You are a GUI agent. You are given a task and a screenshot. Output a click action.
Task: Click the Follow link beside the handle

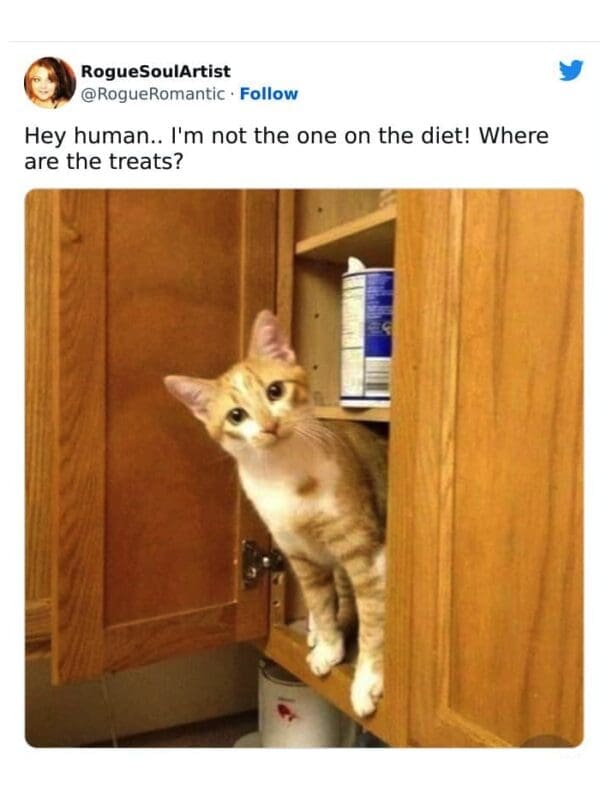click(x=269, y=94)
